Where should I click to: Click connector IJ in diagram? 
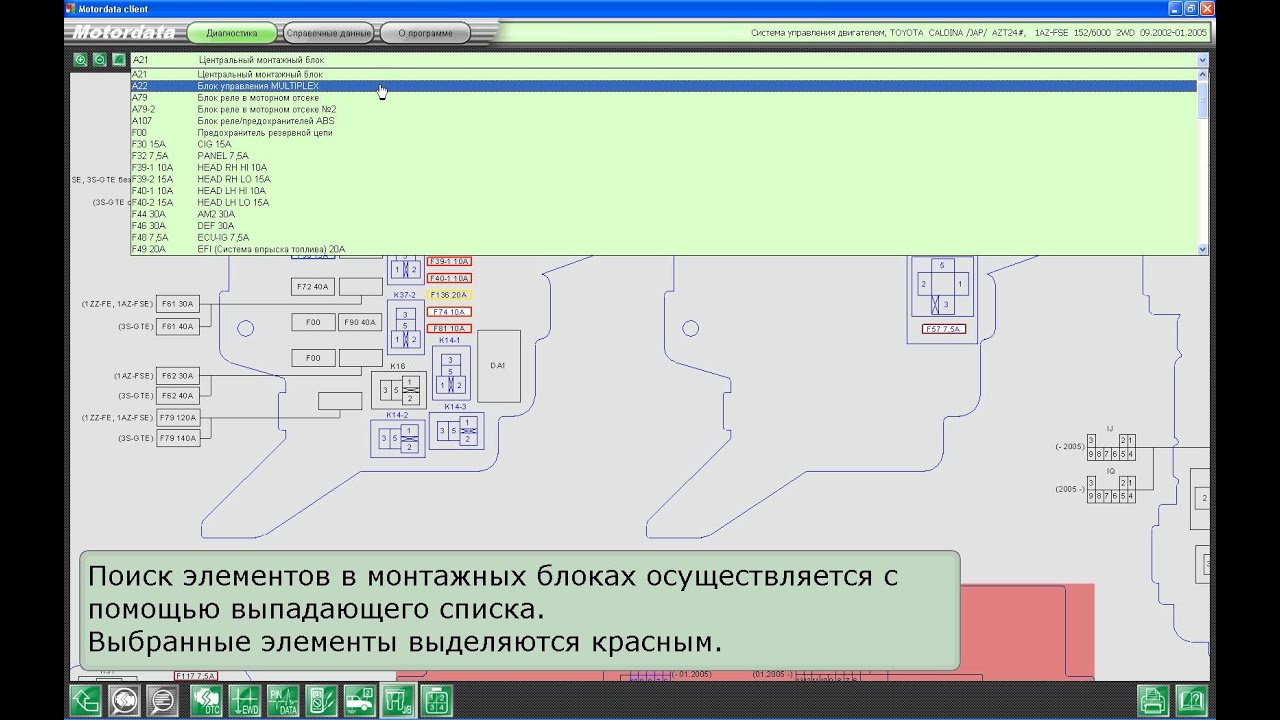coord(1110,447)
